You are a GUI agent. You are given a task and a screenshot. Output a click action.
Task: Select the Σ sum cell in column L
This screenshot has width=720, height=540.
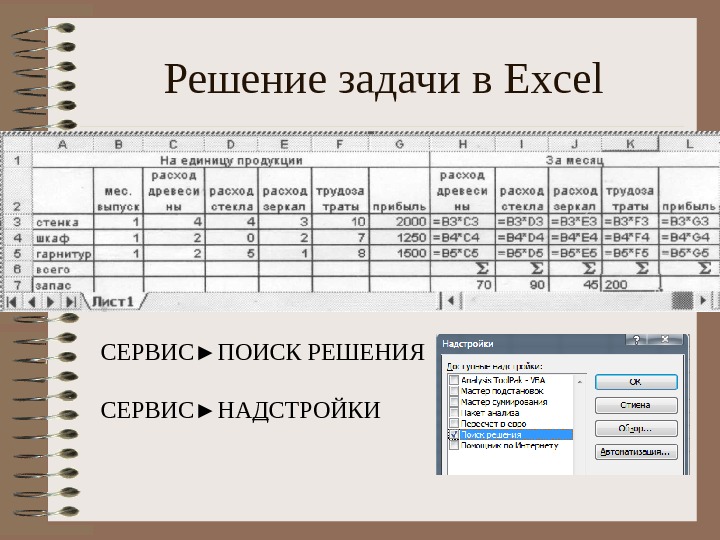[x=689, y=269]
